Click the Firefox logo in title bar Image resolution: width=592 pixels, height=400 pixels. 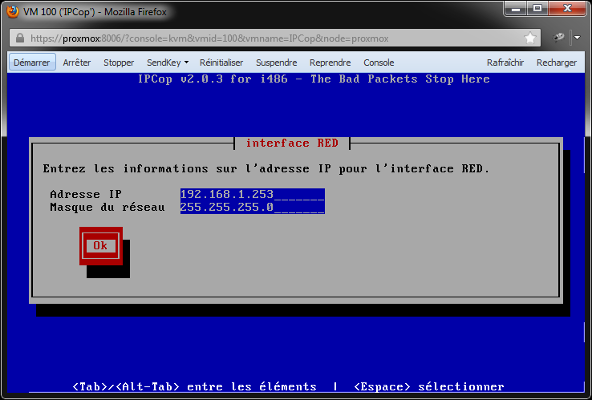12,11
